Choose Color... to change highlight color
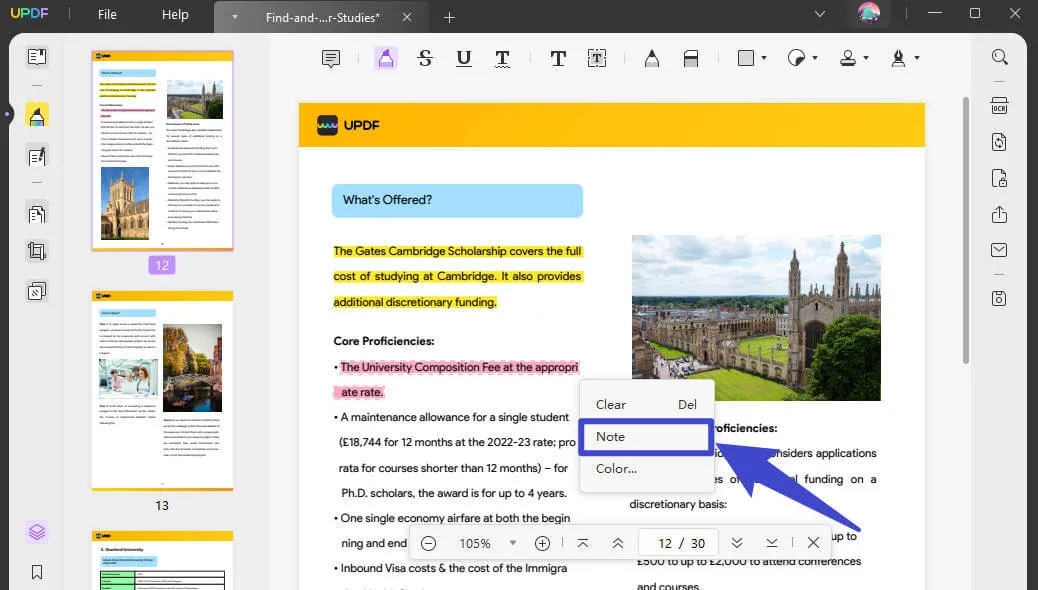This screenshot has height=590, width=1038. (615, 468)
